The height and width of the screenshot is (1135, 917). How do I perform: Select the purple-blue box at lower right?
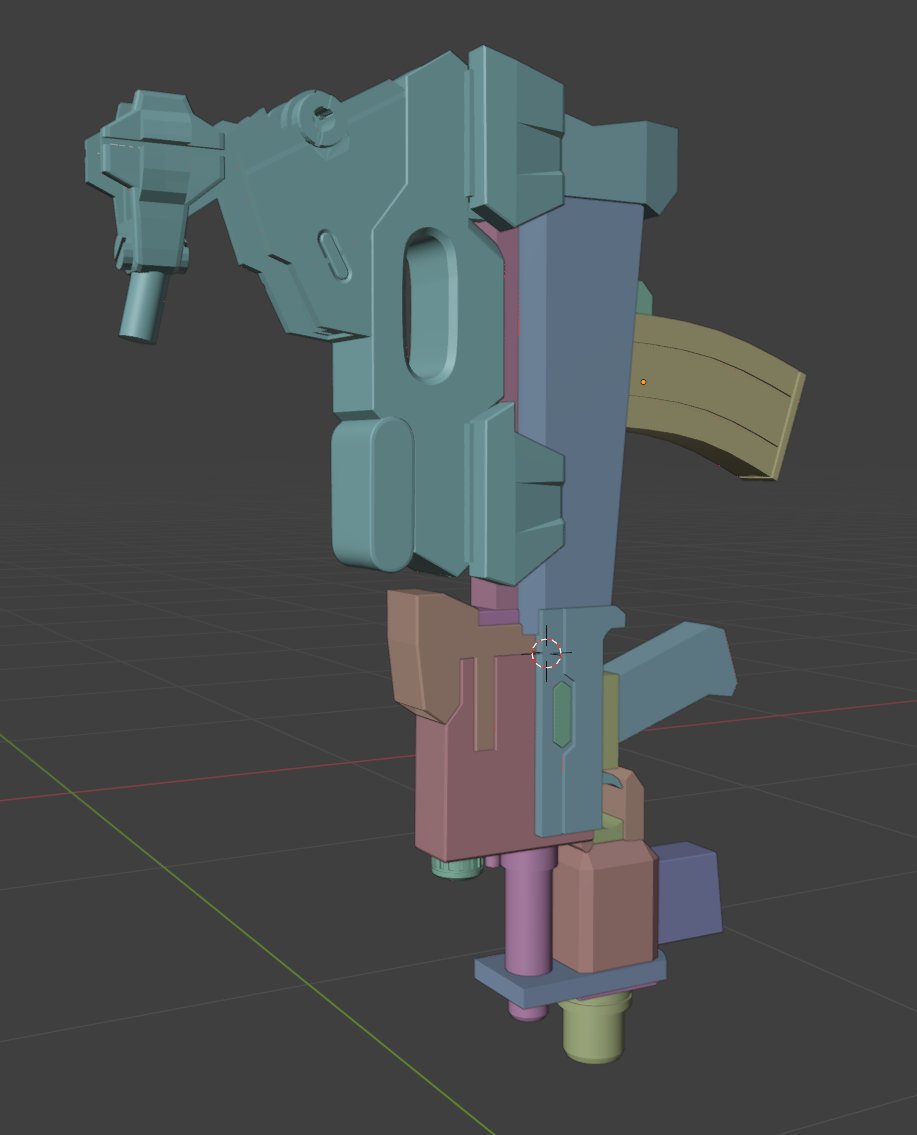click(x=689, y=894)
